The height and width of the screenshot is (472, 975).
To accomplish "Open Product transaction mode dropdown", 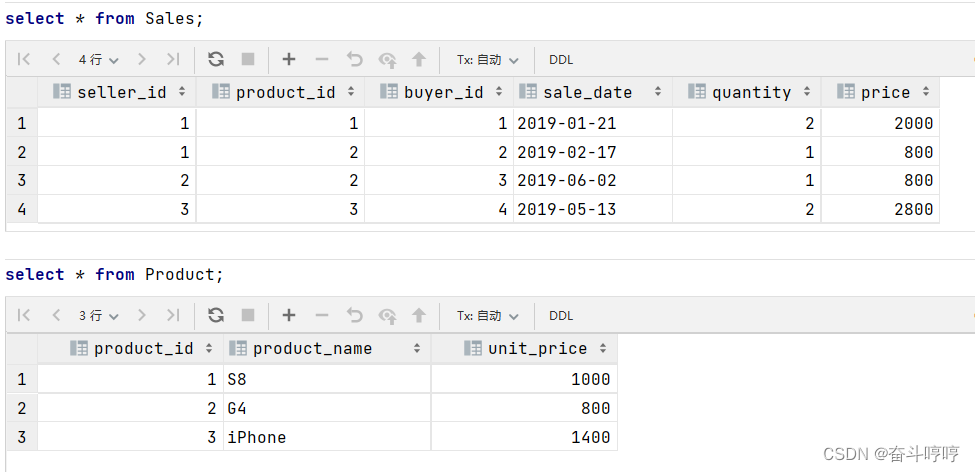I will coord(488,315).
